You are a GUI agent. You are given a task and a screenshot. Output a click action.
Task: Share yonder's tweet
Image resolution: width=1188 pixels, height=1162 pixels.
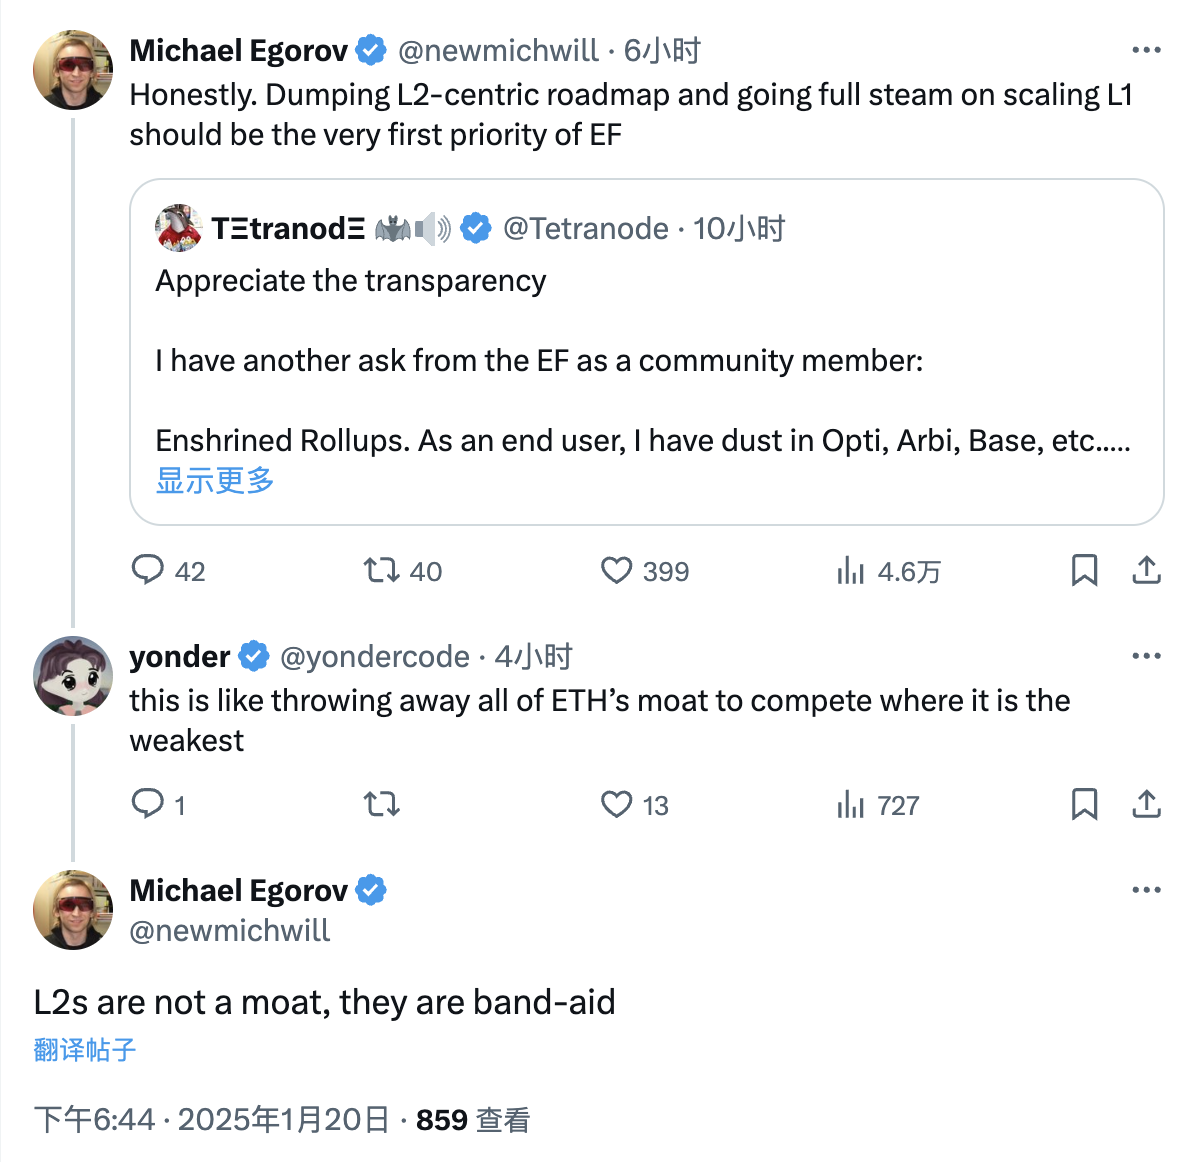(x=1146, y=804)
